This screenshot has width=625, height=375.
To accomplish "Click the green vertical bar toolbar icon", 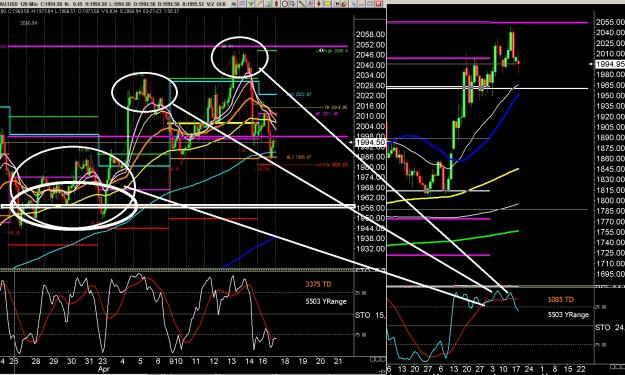I will (269, 4).
